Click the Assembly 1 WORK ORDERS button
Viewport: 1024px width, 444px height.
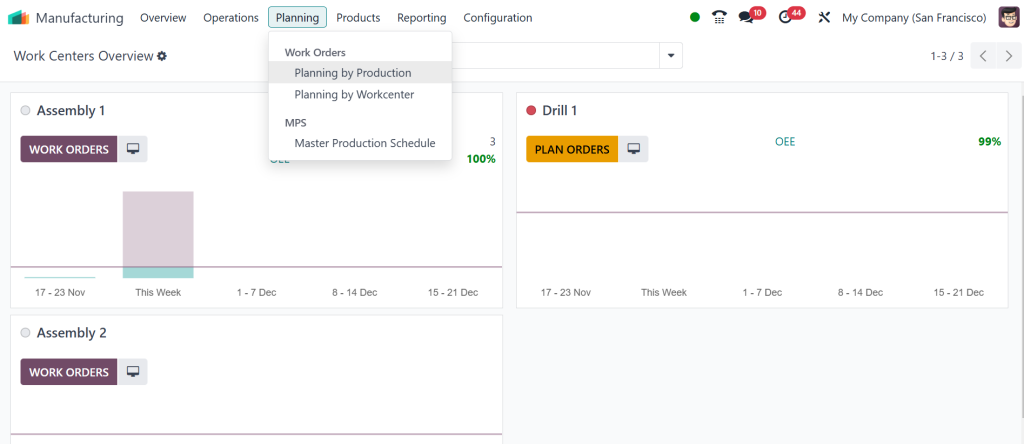click(69, 149)
